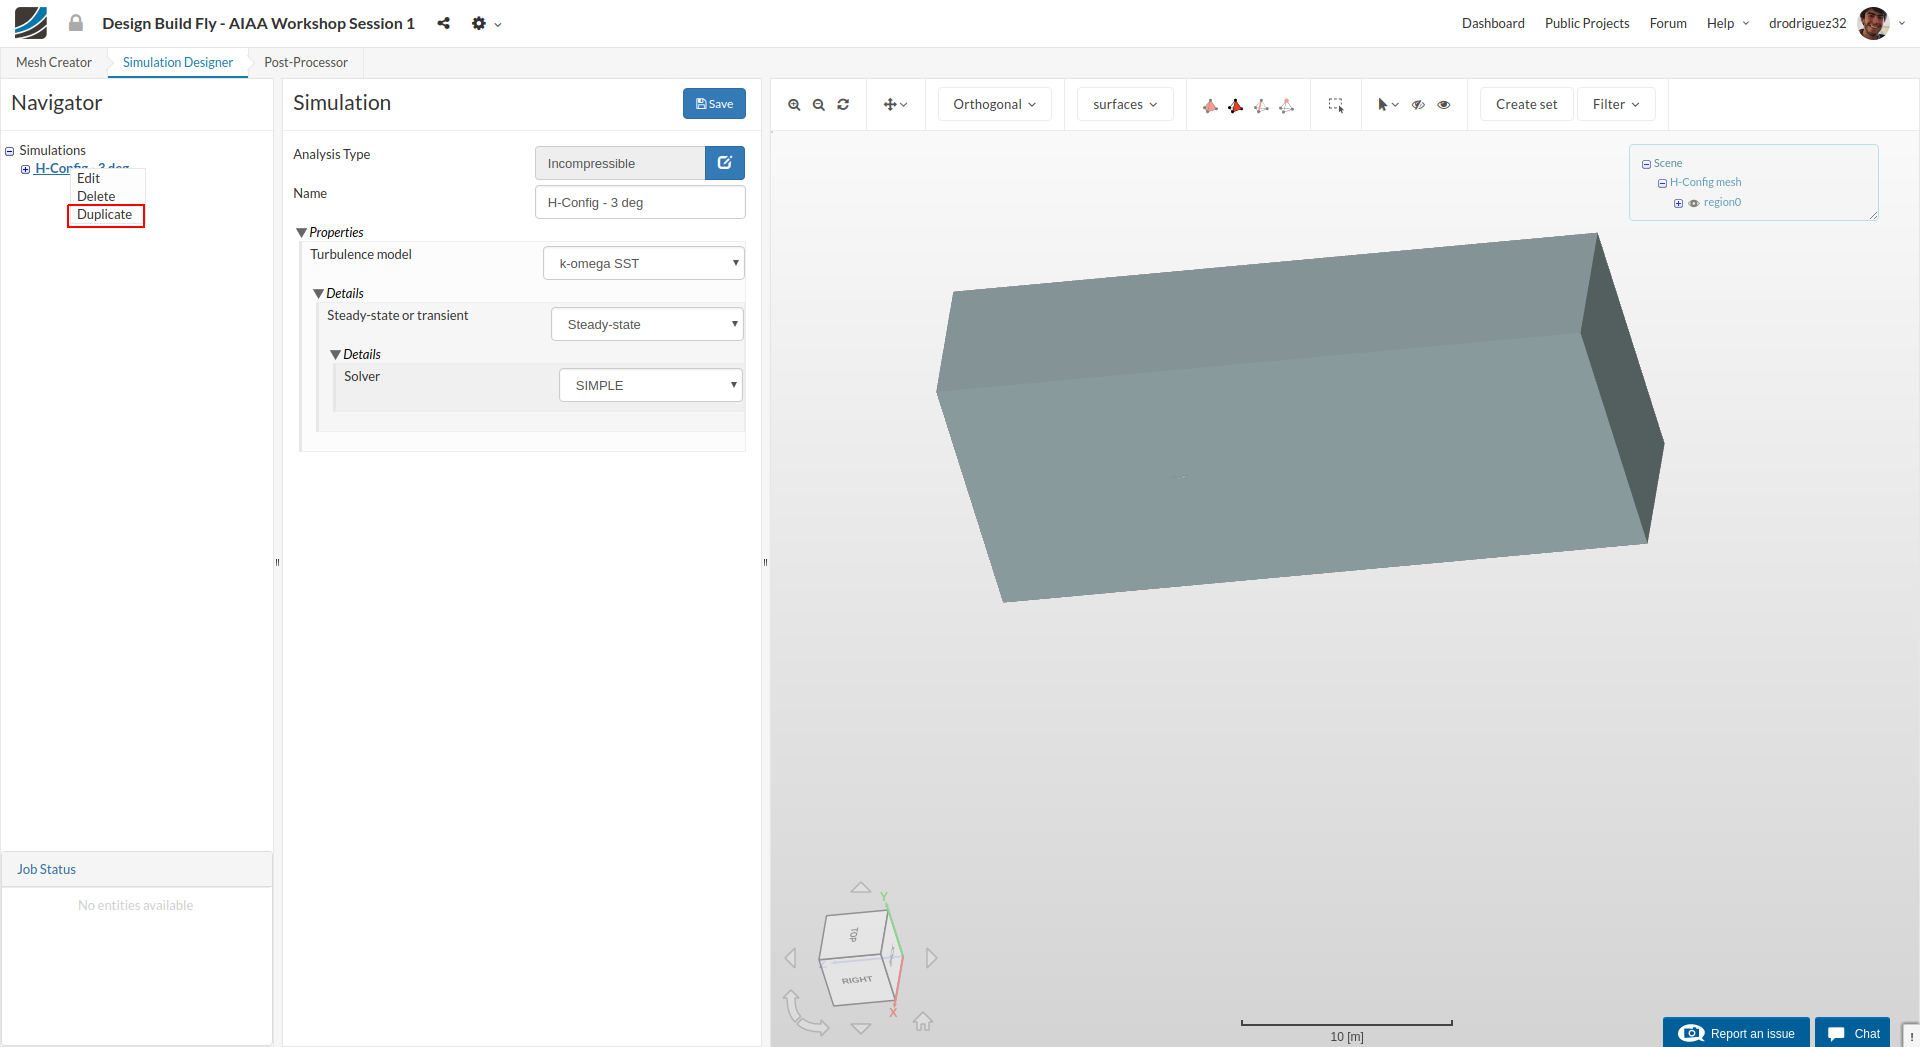
Task: Click the share icon beside project title
Action: pos(443,23)
